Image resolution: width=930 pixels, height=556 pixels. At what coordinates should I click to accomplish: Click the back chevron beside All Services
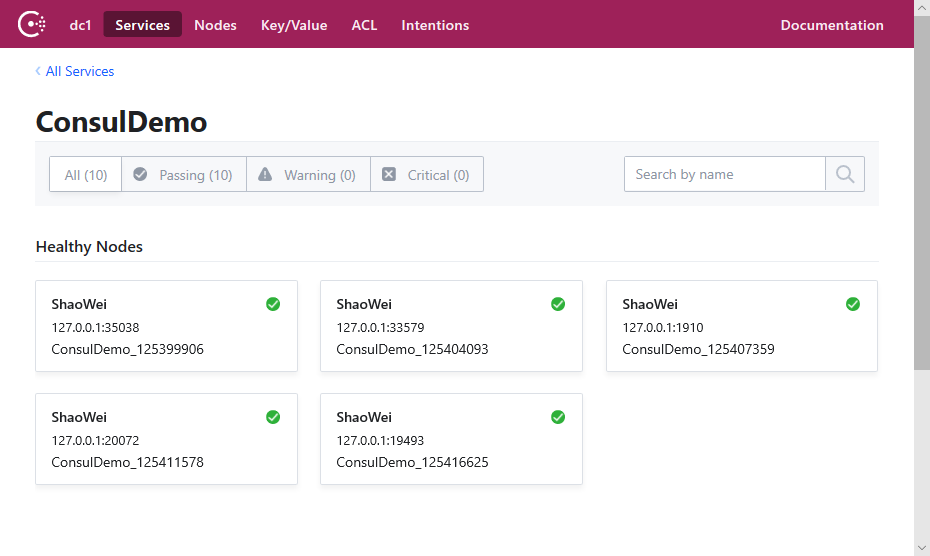click(38, 71)
